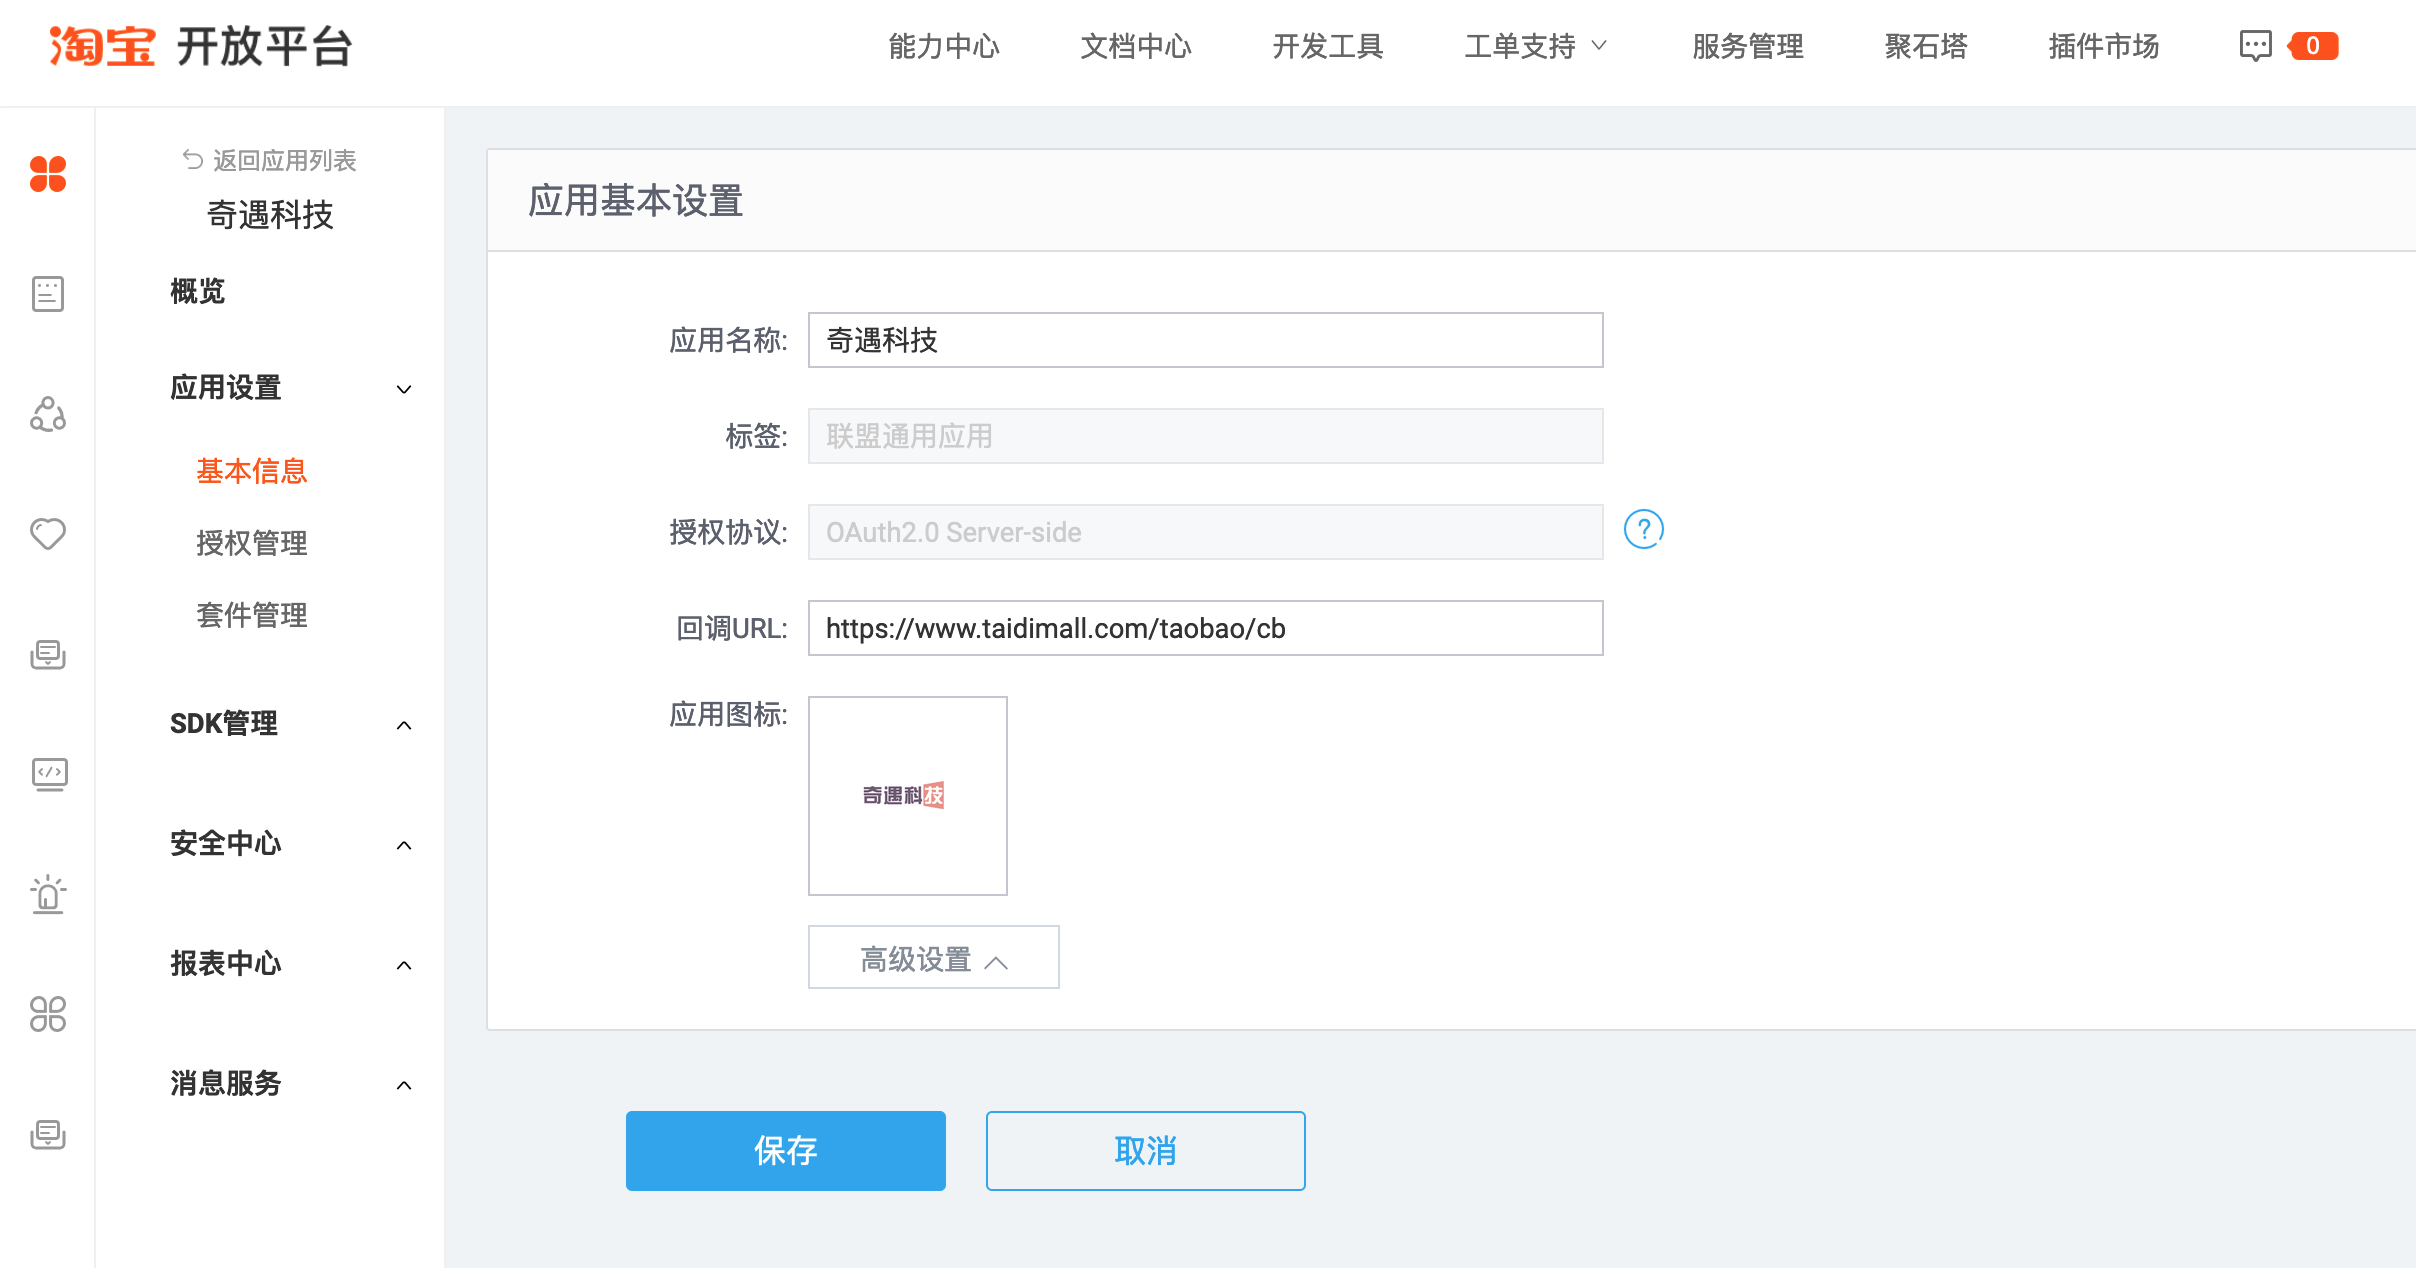Click the heart icon in left rail
This screenshot has height=1268, width=2416.
(x=48, y=534)
